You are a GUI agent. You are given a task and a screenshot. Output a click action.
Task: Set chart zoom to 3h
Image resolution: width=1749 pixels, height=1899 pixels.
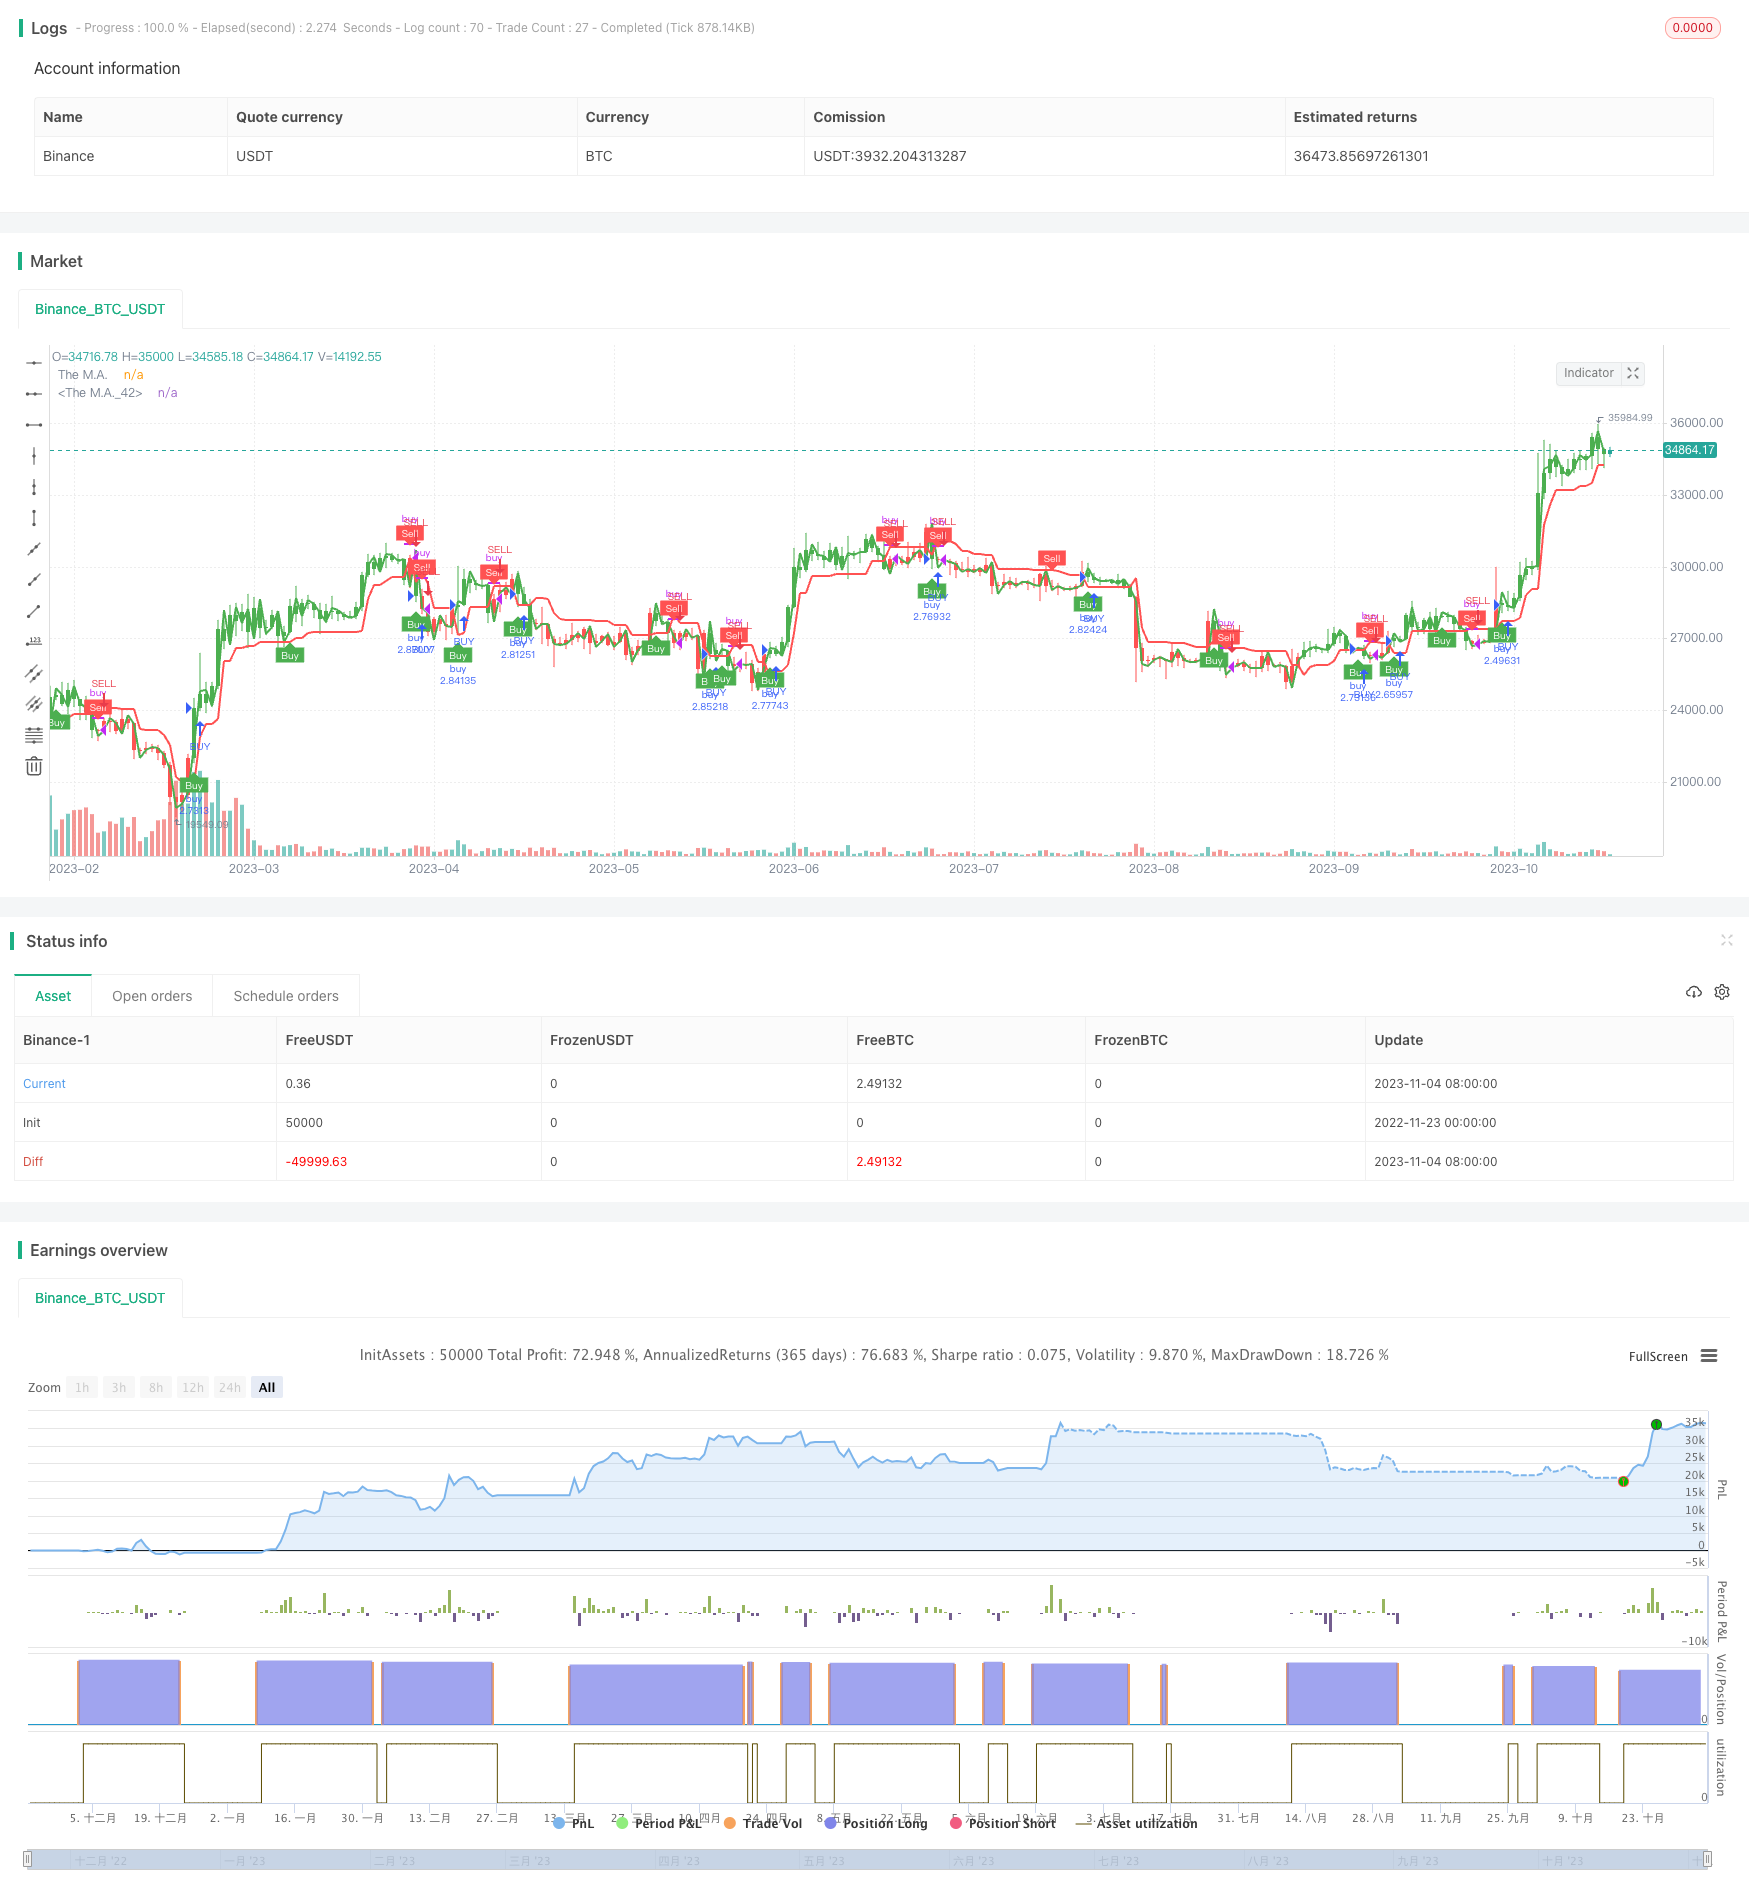[x=119, y=1387]
